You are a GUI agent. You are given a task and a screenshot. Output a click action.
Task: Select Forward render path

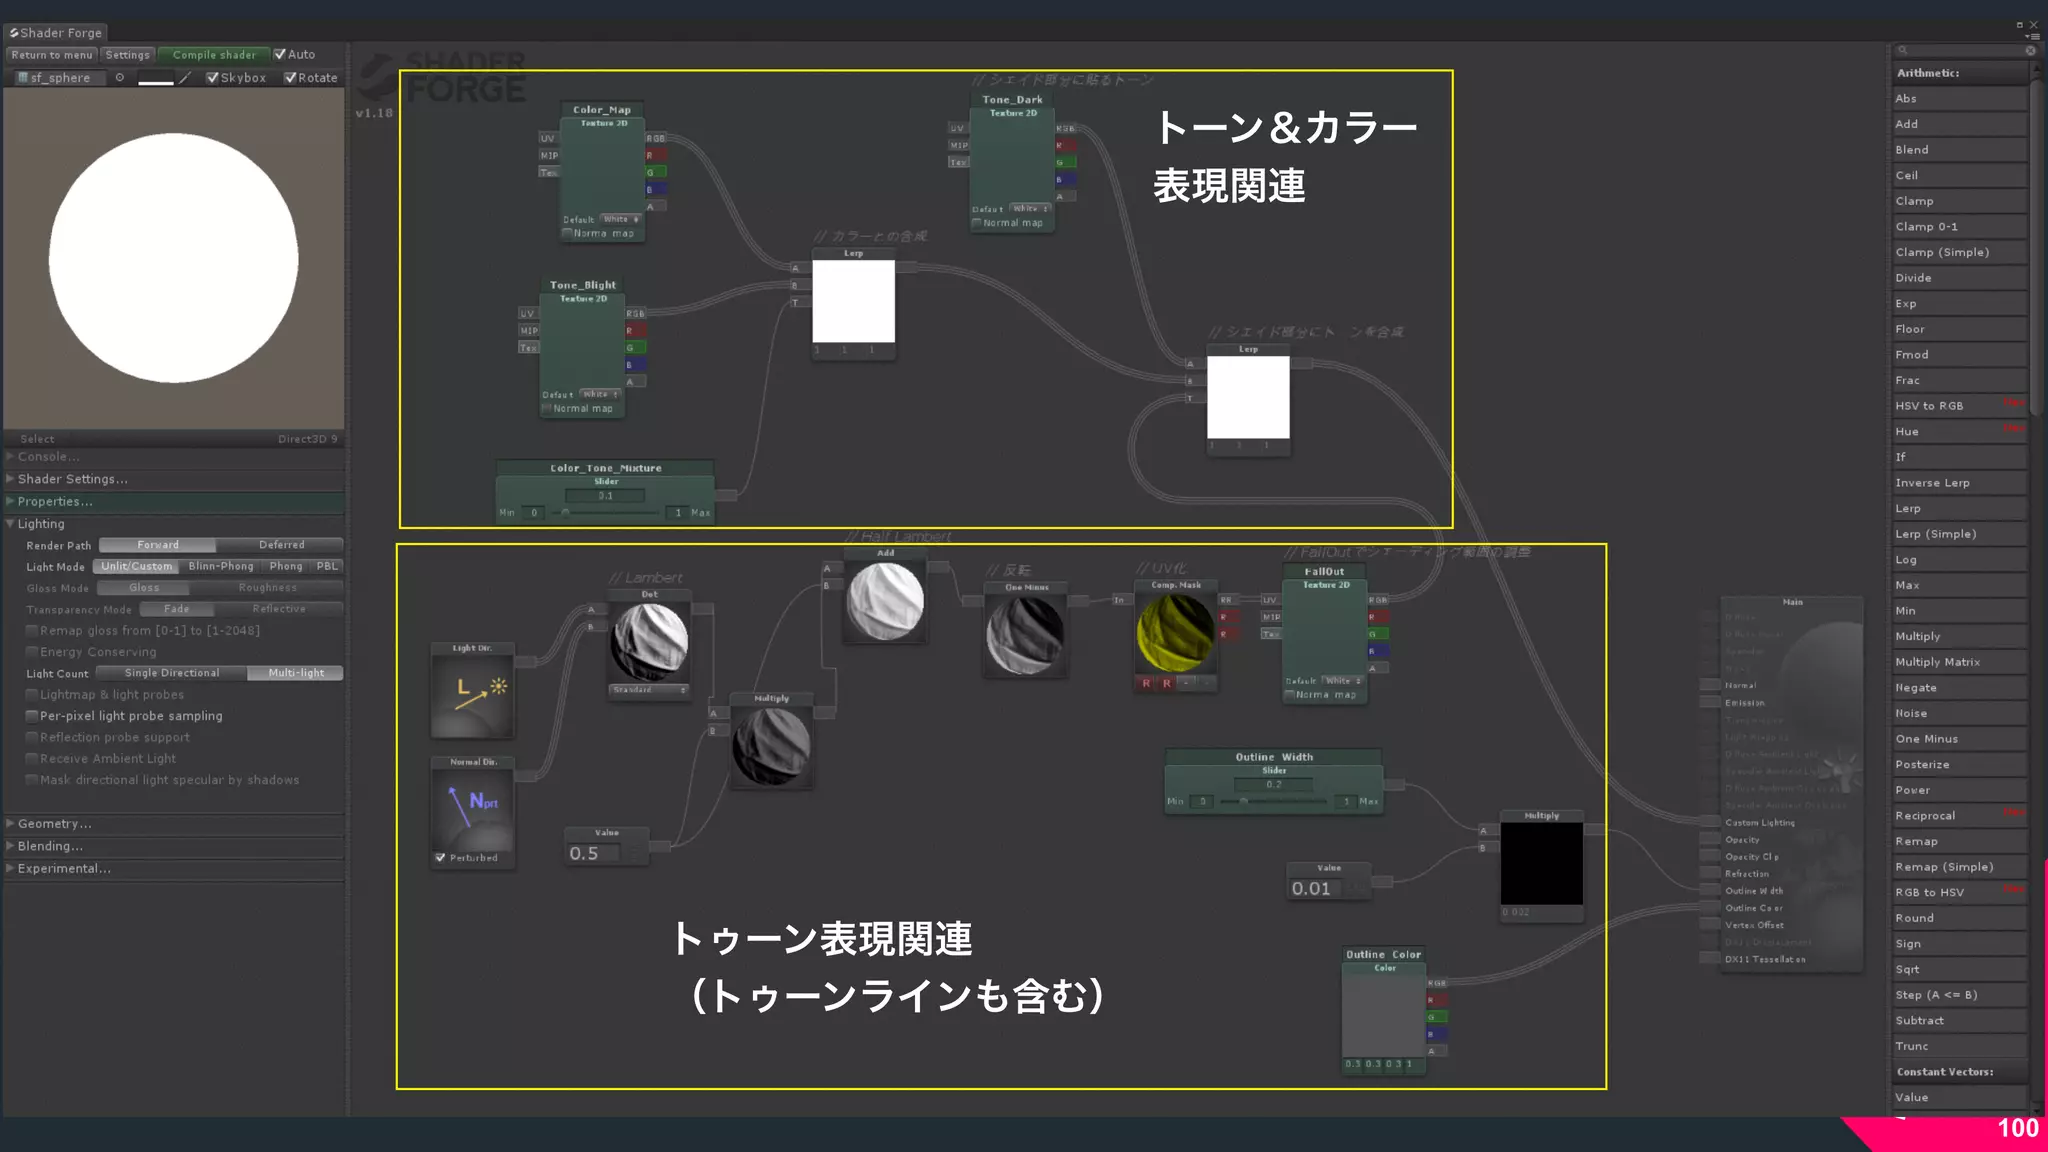[158, 544]
